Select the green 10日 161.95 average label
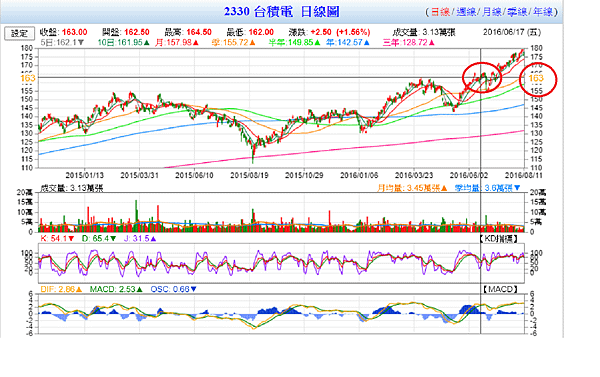Screen dimensions: 600x377 (x=123, y=42)
